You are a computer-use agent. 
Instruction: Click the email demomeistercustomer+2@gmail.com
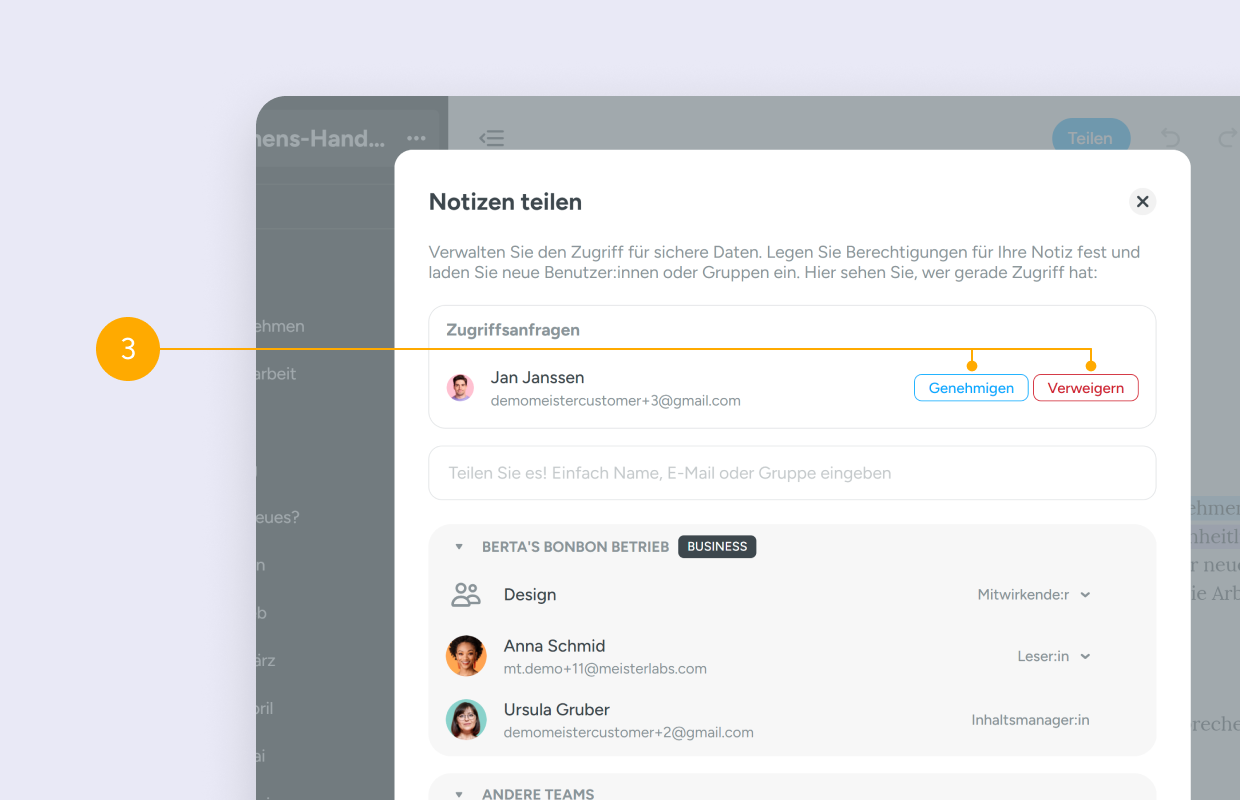pyautogui.click(x=629, y=733)
